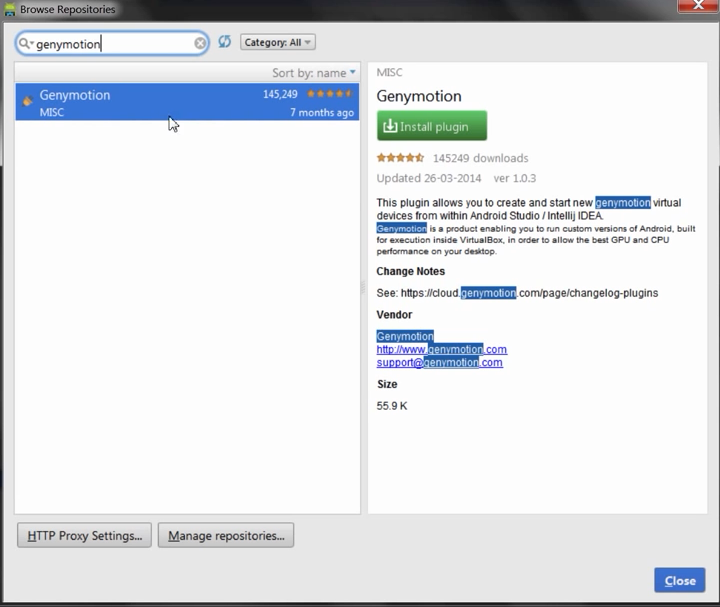Screen dimensions: 720x607
Task: Click the search magnifier icon with history arrow
Action: pyautogui.click(x=26, y=44)
